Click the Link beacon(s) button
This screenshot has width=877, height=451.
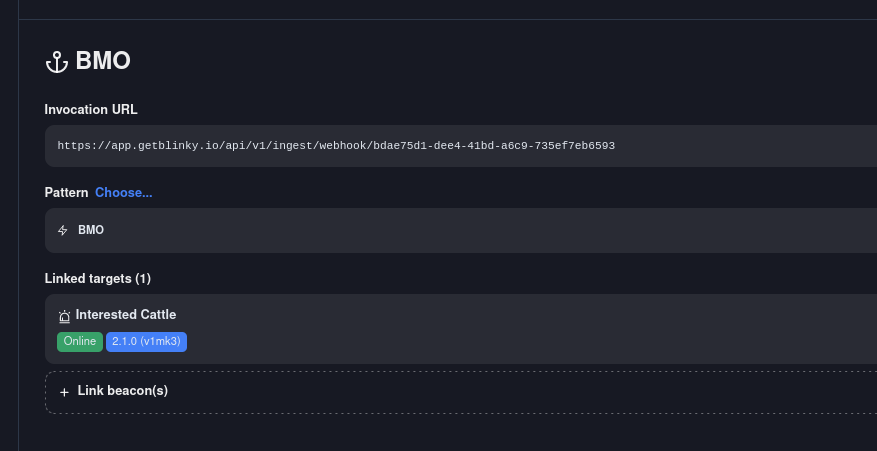461,392
